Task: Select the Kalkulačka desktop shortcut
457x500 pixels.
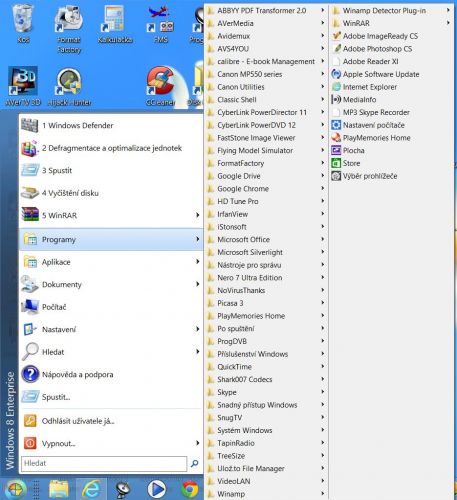Action: (115, 24)
